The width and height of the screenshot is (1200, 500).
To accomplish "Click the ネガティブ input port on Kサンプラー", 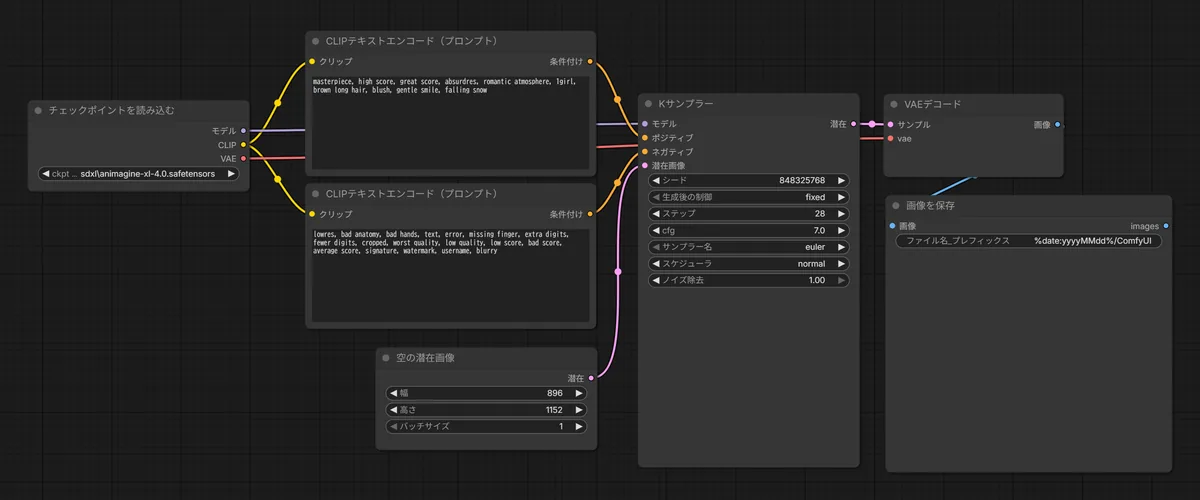I will point(645,152).
